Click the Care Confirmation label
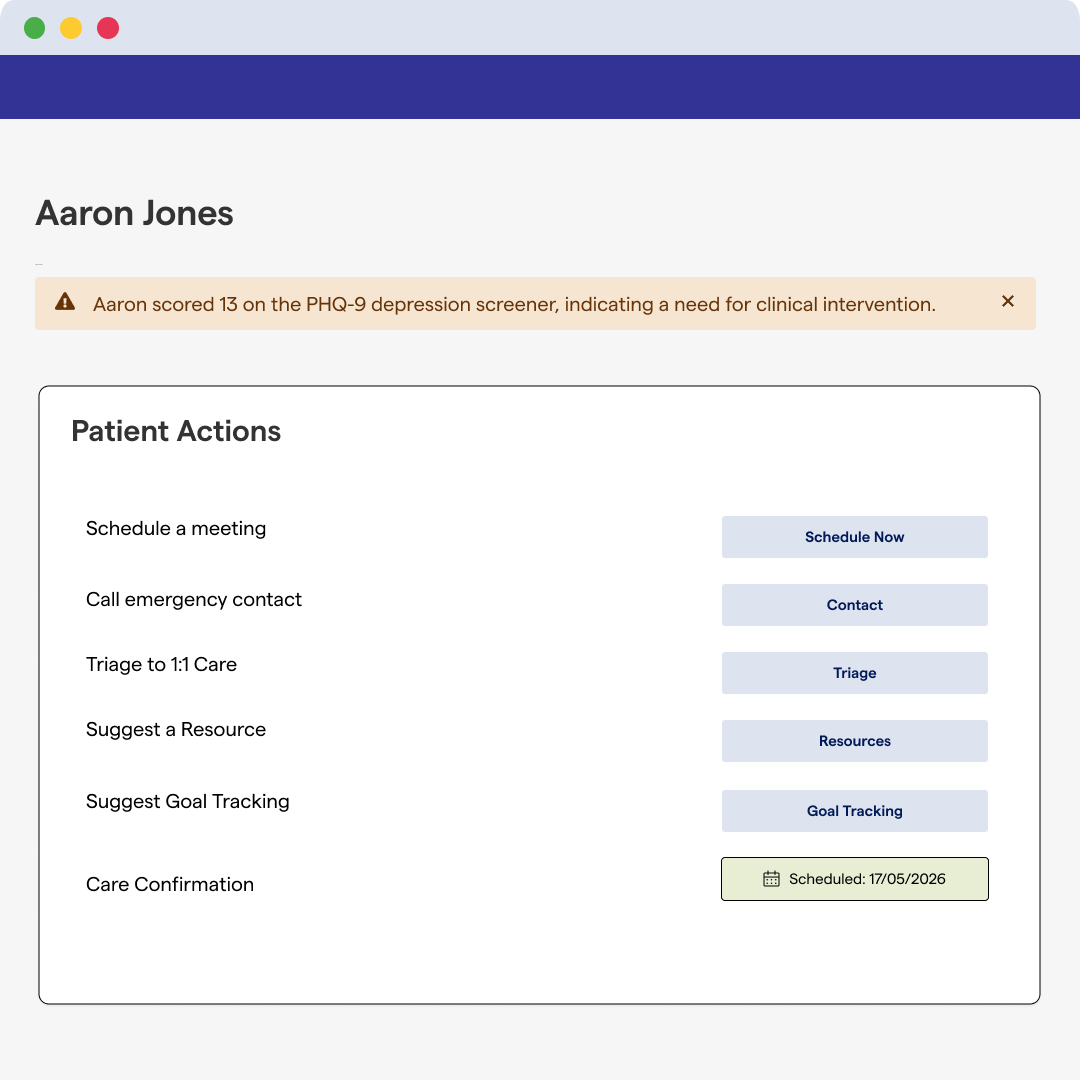 (x=170, y=884)
